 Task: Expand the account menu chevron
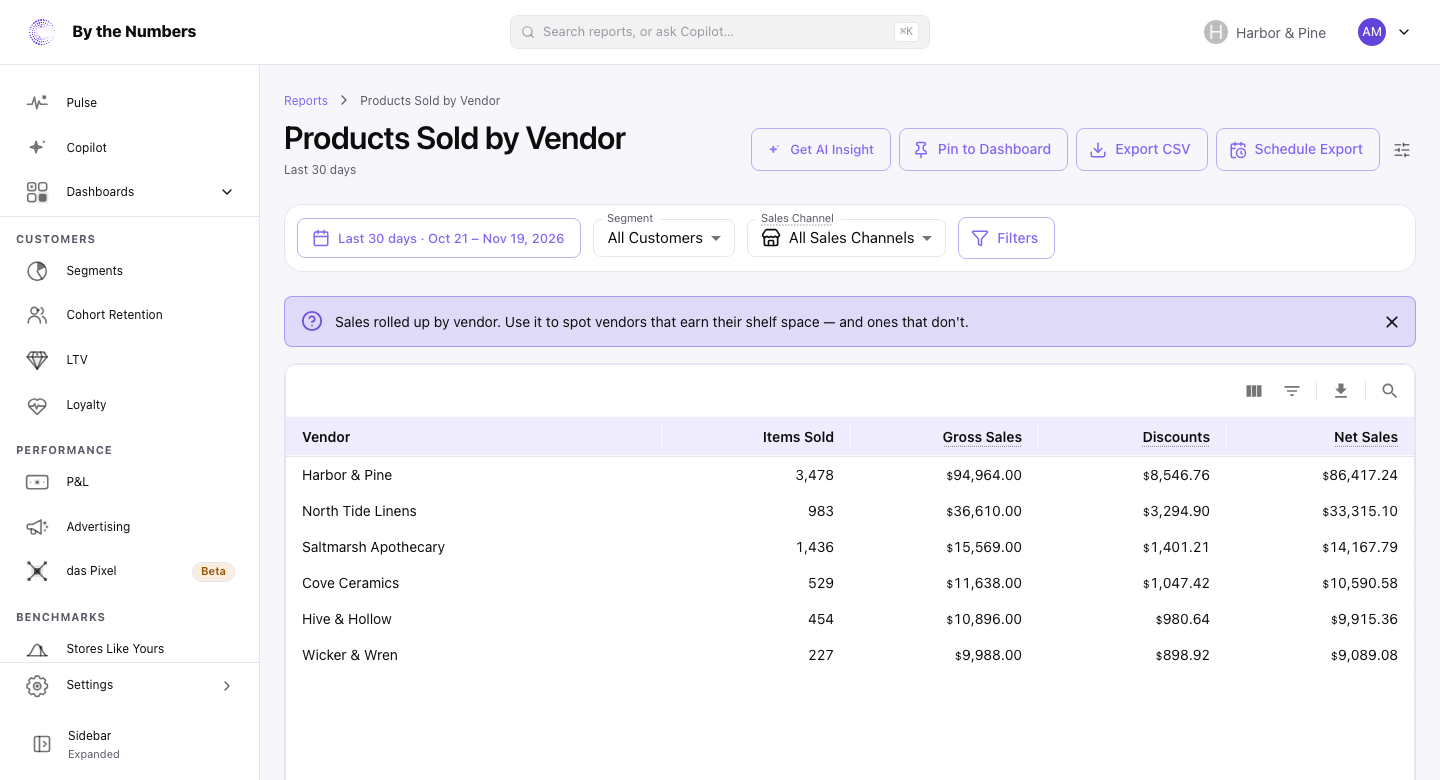pyautogui.click(x=1404, y=32)
